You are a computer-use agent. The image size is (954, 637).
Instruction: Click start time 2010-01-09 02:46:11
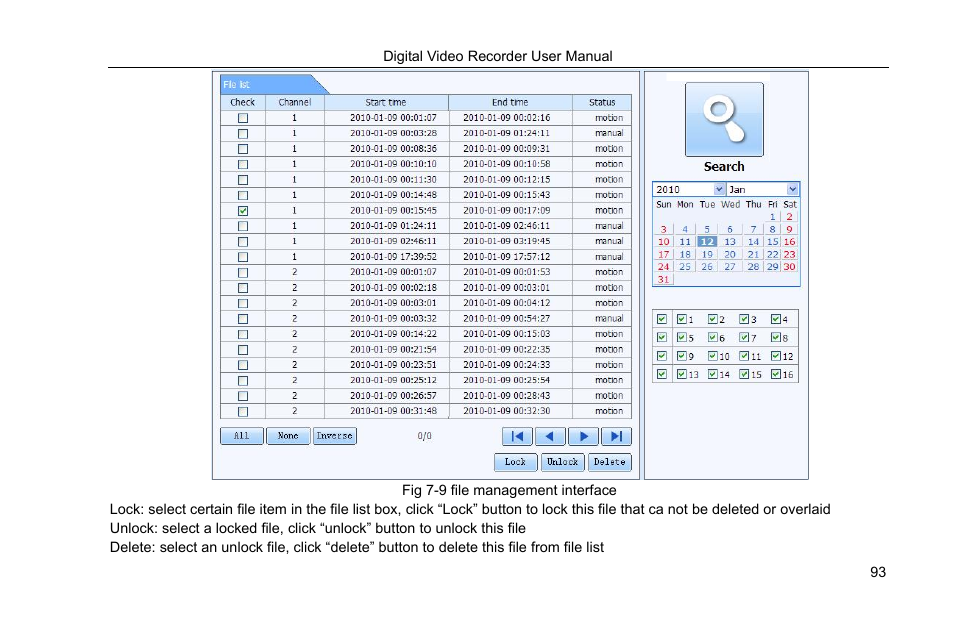(x=393, y=242)
